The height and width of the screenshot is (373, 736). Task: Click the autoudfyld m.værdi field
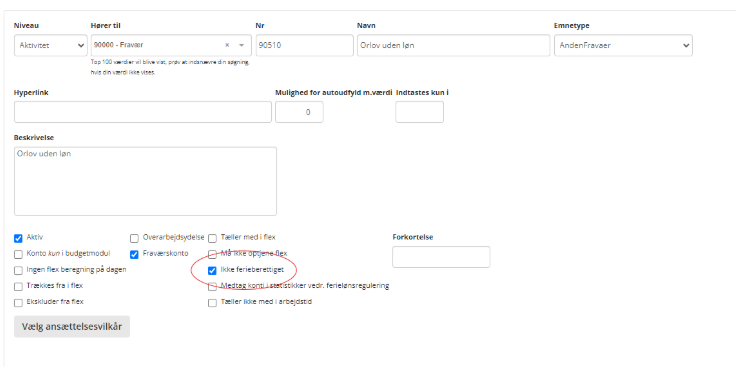tap(299, 112)
